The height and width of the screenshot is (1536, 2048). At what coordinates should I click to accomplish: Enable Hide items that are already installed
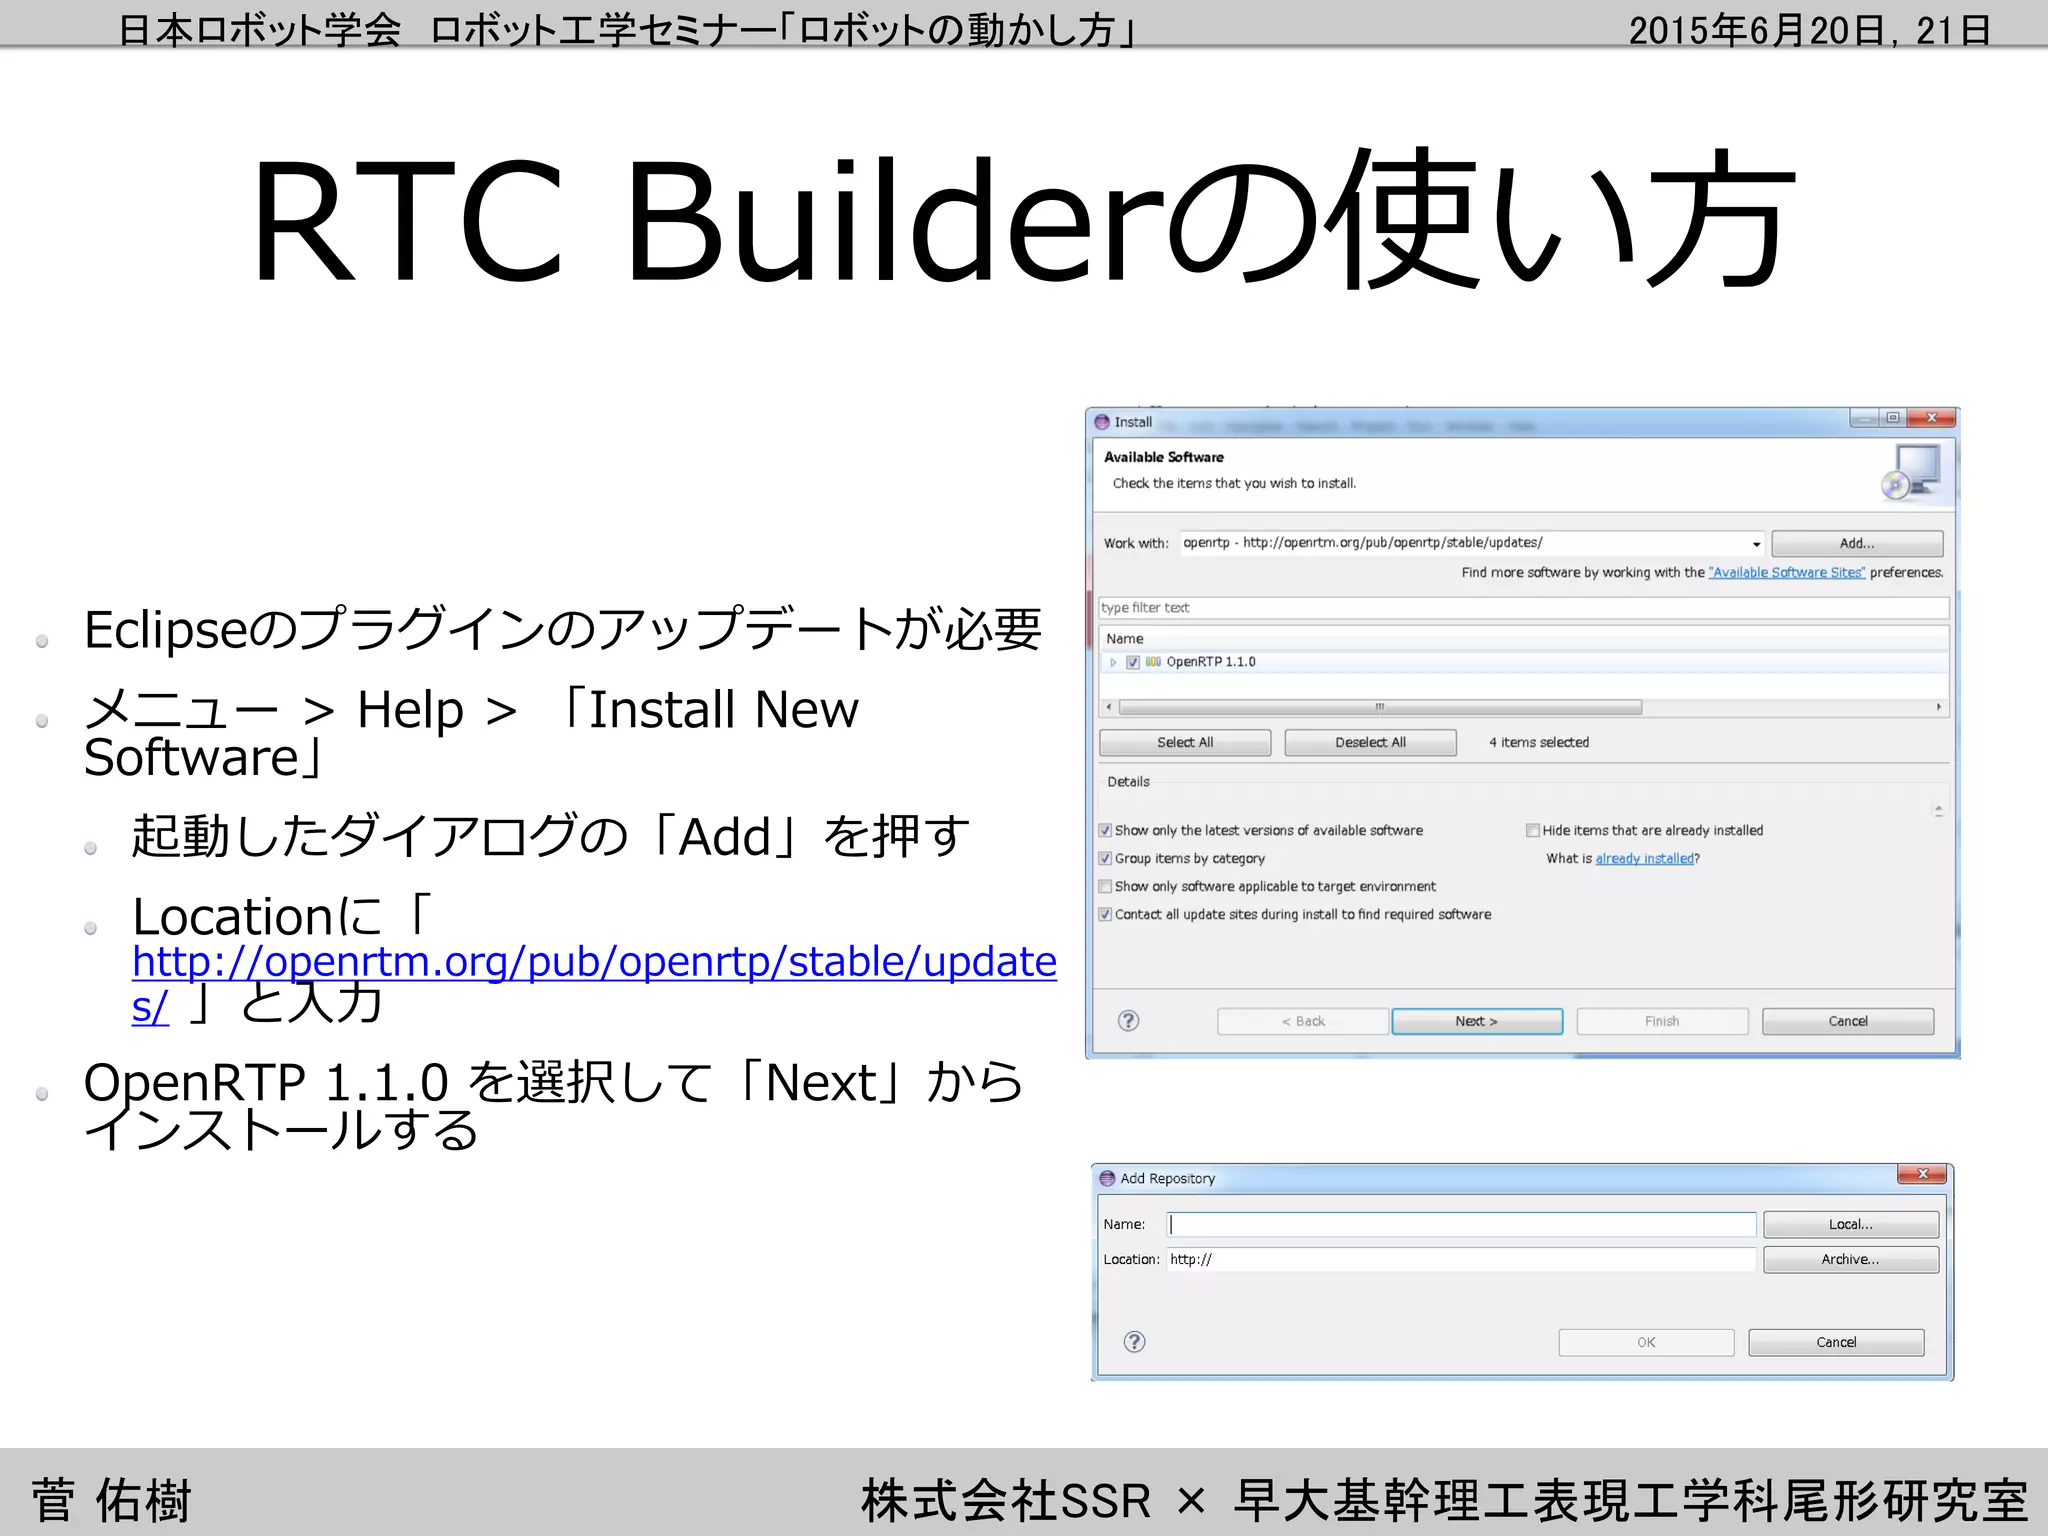tap(1532, 830)
